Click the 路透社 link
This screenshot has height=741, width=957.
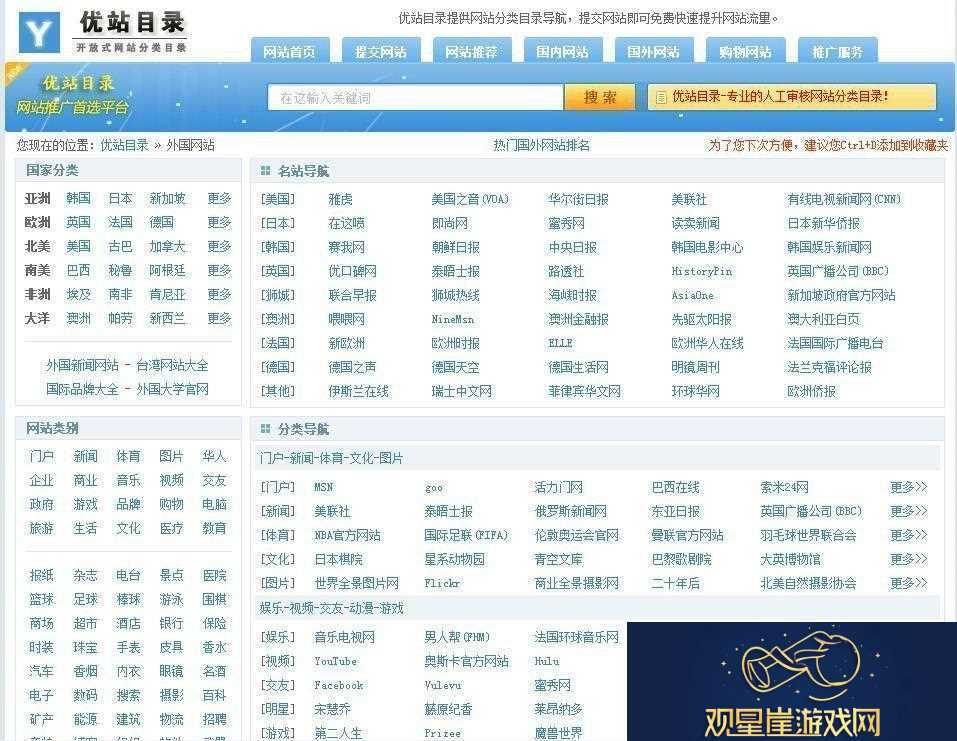point(566,272)
